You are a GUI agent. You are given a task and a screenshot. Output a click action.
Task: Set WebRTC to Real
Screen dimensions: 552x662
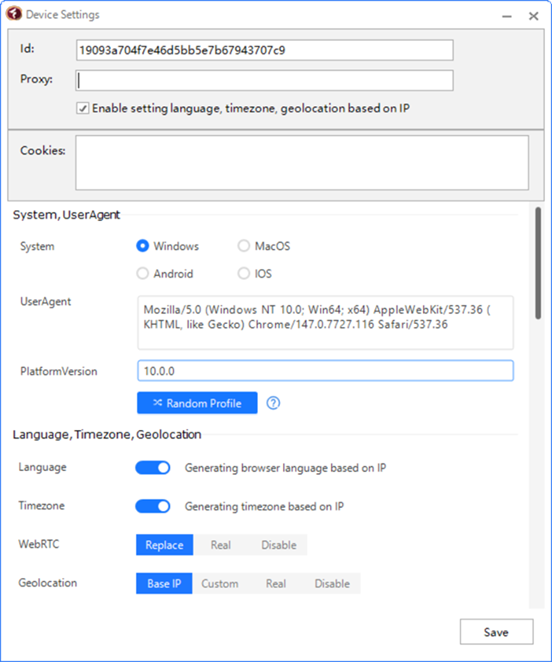220,545
